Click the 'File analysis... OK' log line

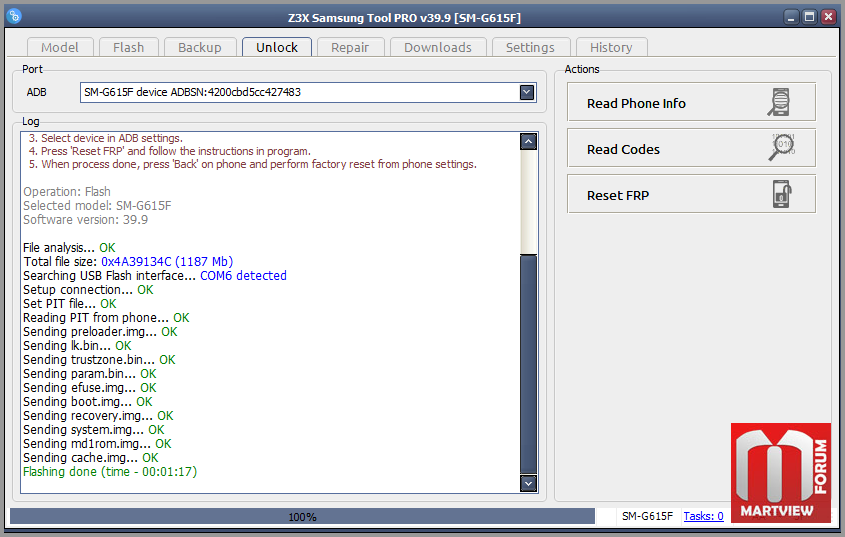[69, 247]
